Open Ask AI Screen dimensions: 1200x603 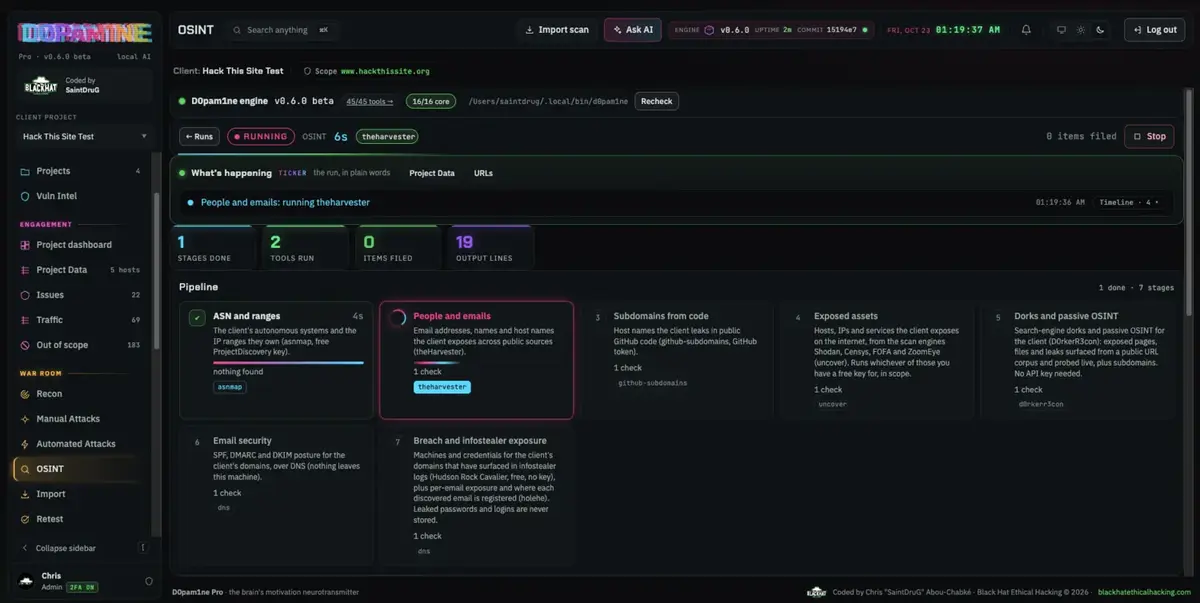pos(632,30)
